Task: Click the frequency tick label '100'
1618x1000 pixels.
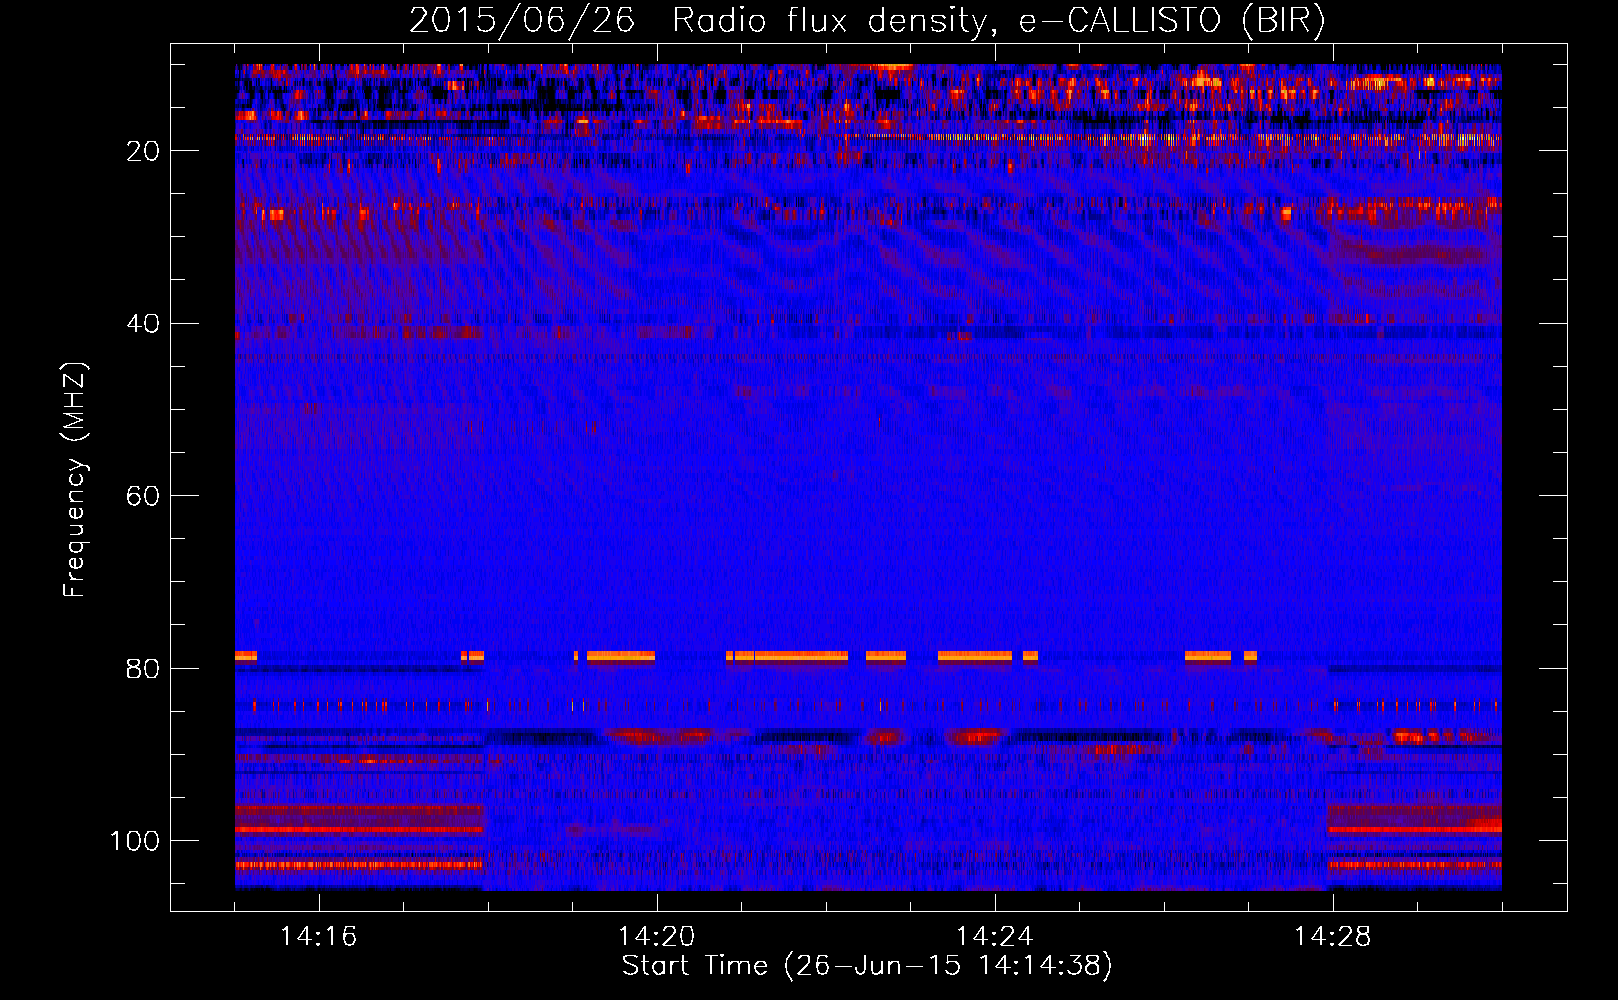Action: coord(135,841)
